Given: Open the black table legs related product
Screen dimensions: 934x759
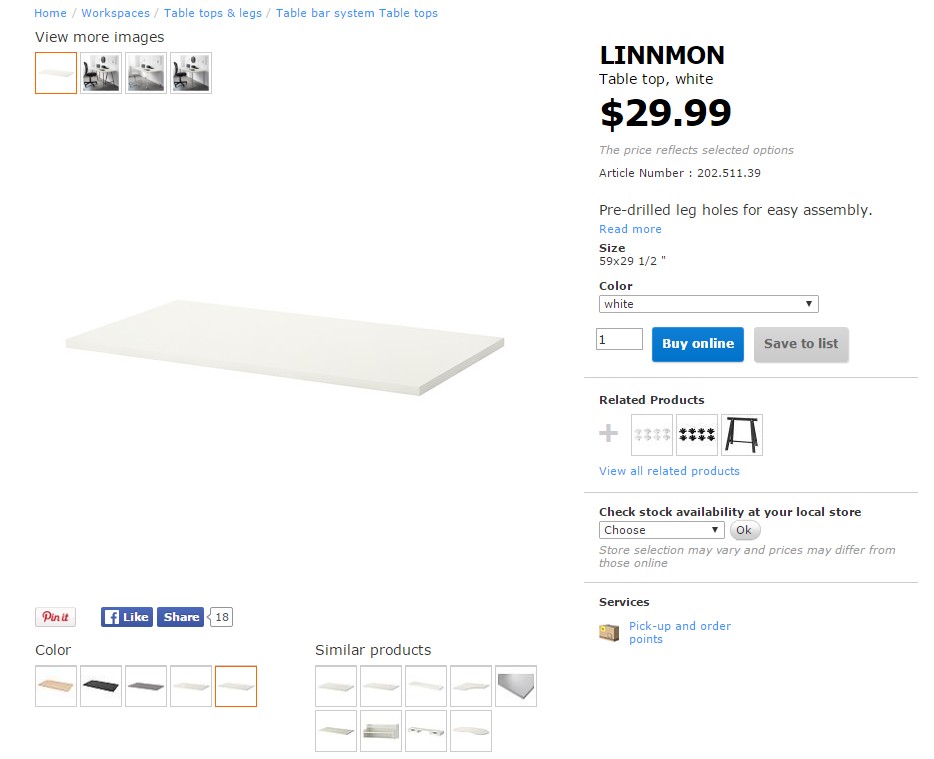Looking at the screenshot, I should click(x=697, y=435).
